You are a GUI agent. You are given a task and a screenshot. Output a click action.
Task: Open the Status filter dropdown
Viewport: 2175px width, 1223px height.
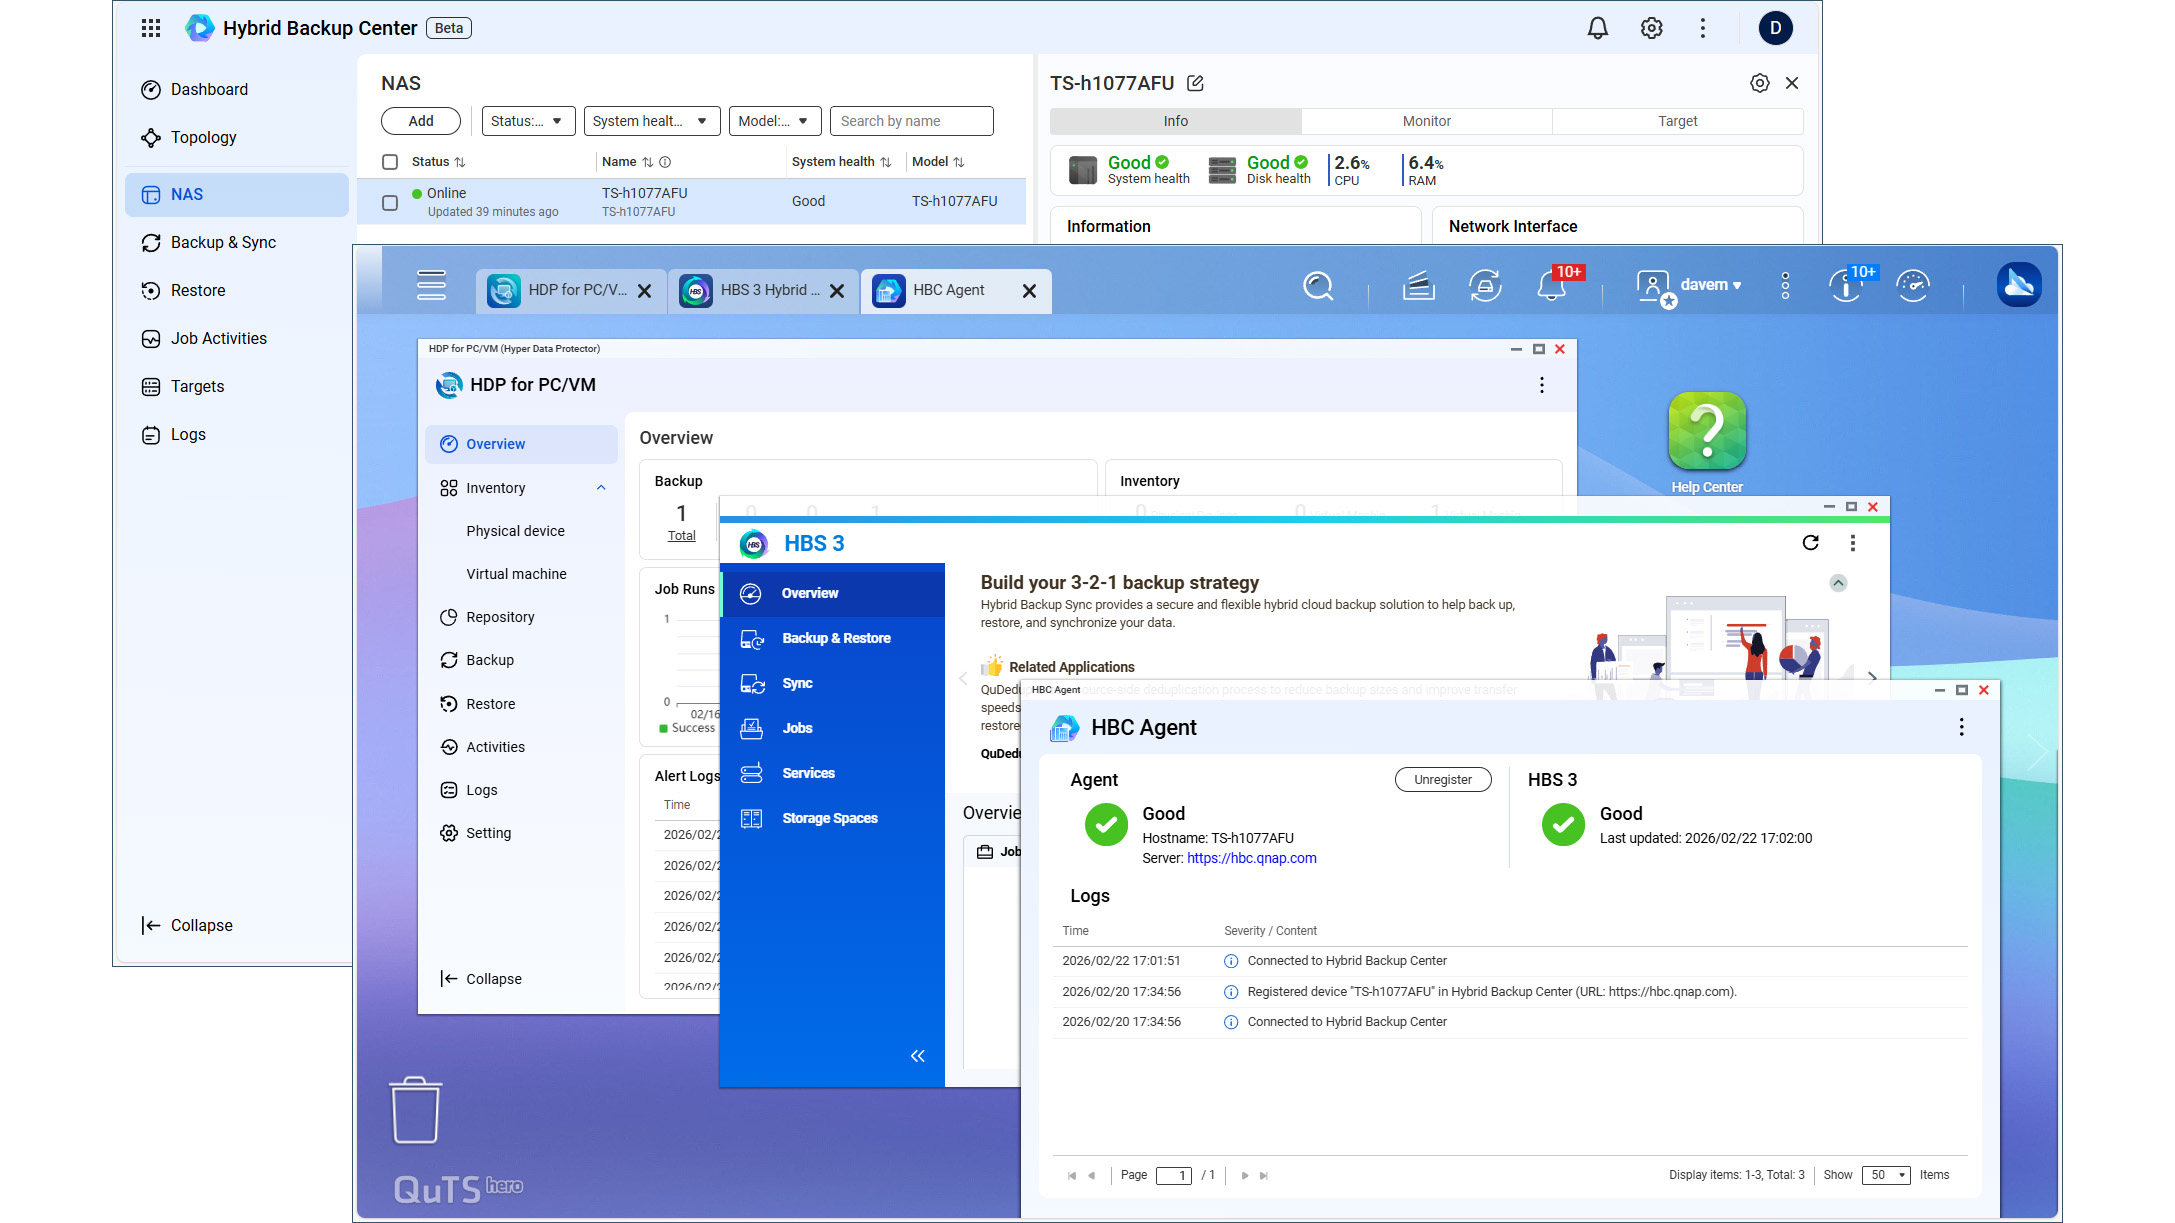[x=527, y=121]
